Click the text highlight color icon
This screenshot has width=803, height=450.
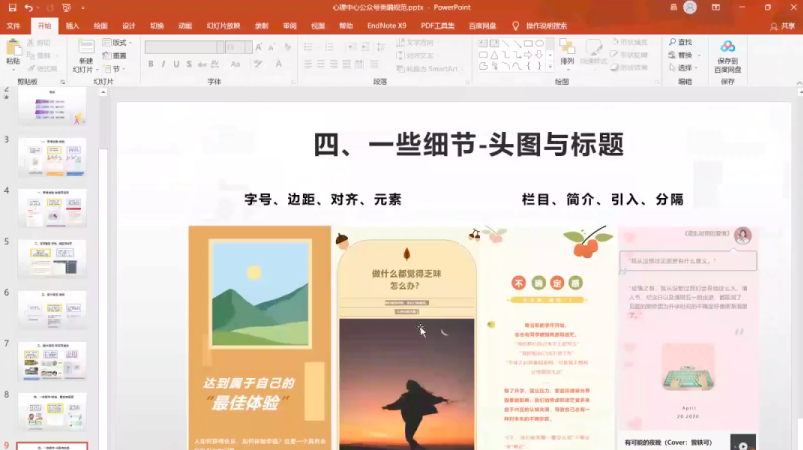[x=258, y=64]
